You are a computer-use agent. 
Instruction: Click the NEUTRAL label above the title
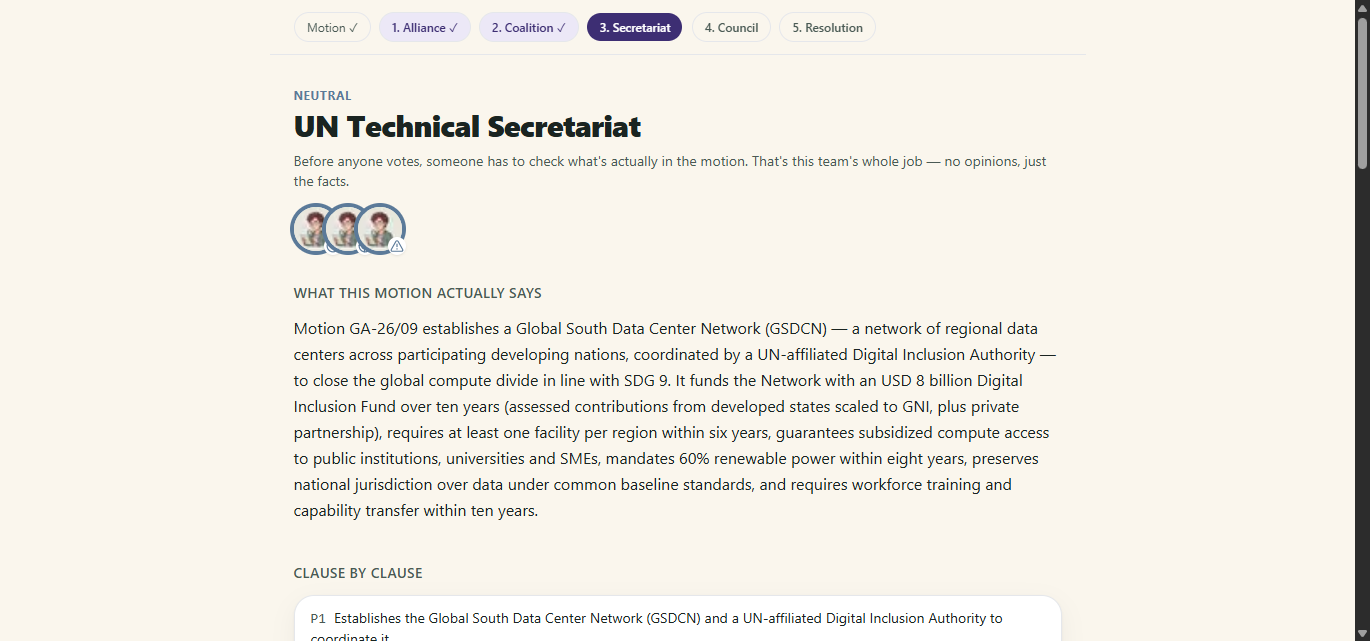[x=322, y=96]
